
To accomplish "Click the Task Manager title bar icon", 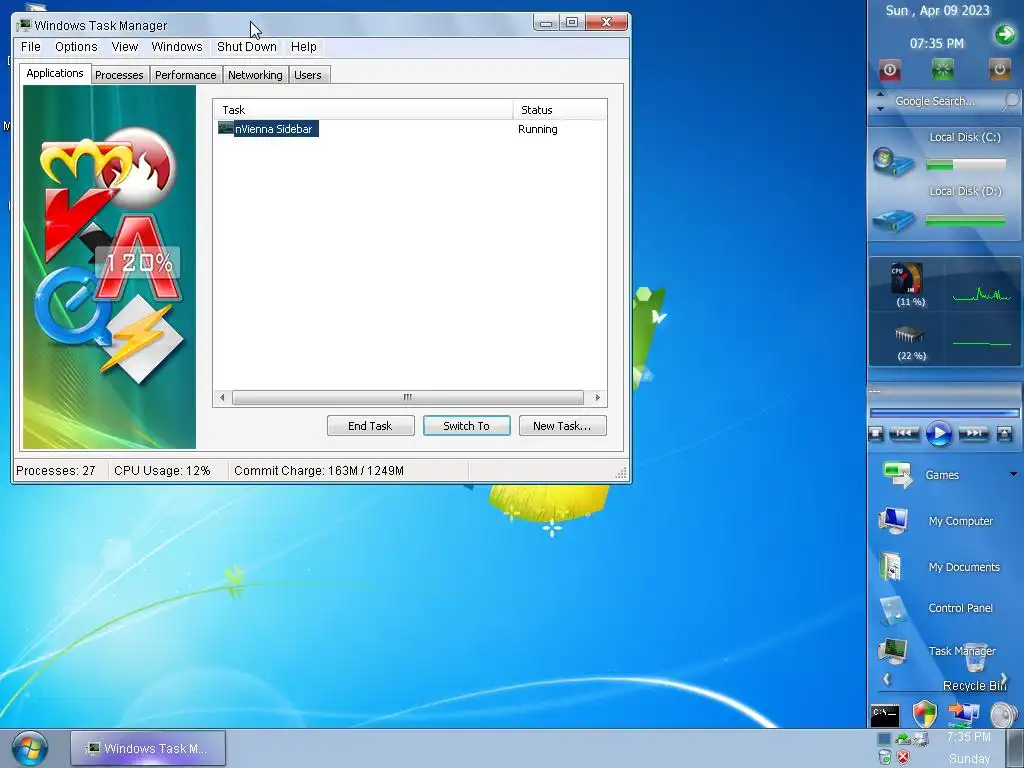I will 24,25.
